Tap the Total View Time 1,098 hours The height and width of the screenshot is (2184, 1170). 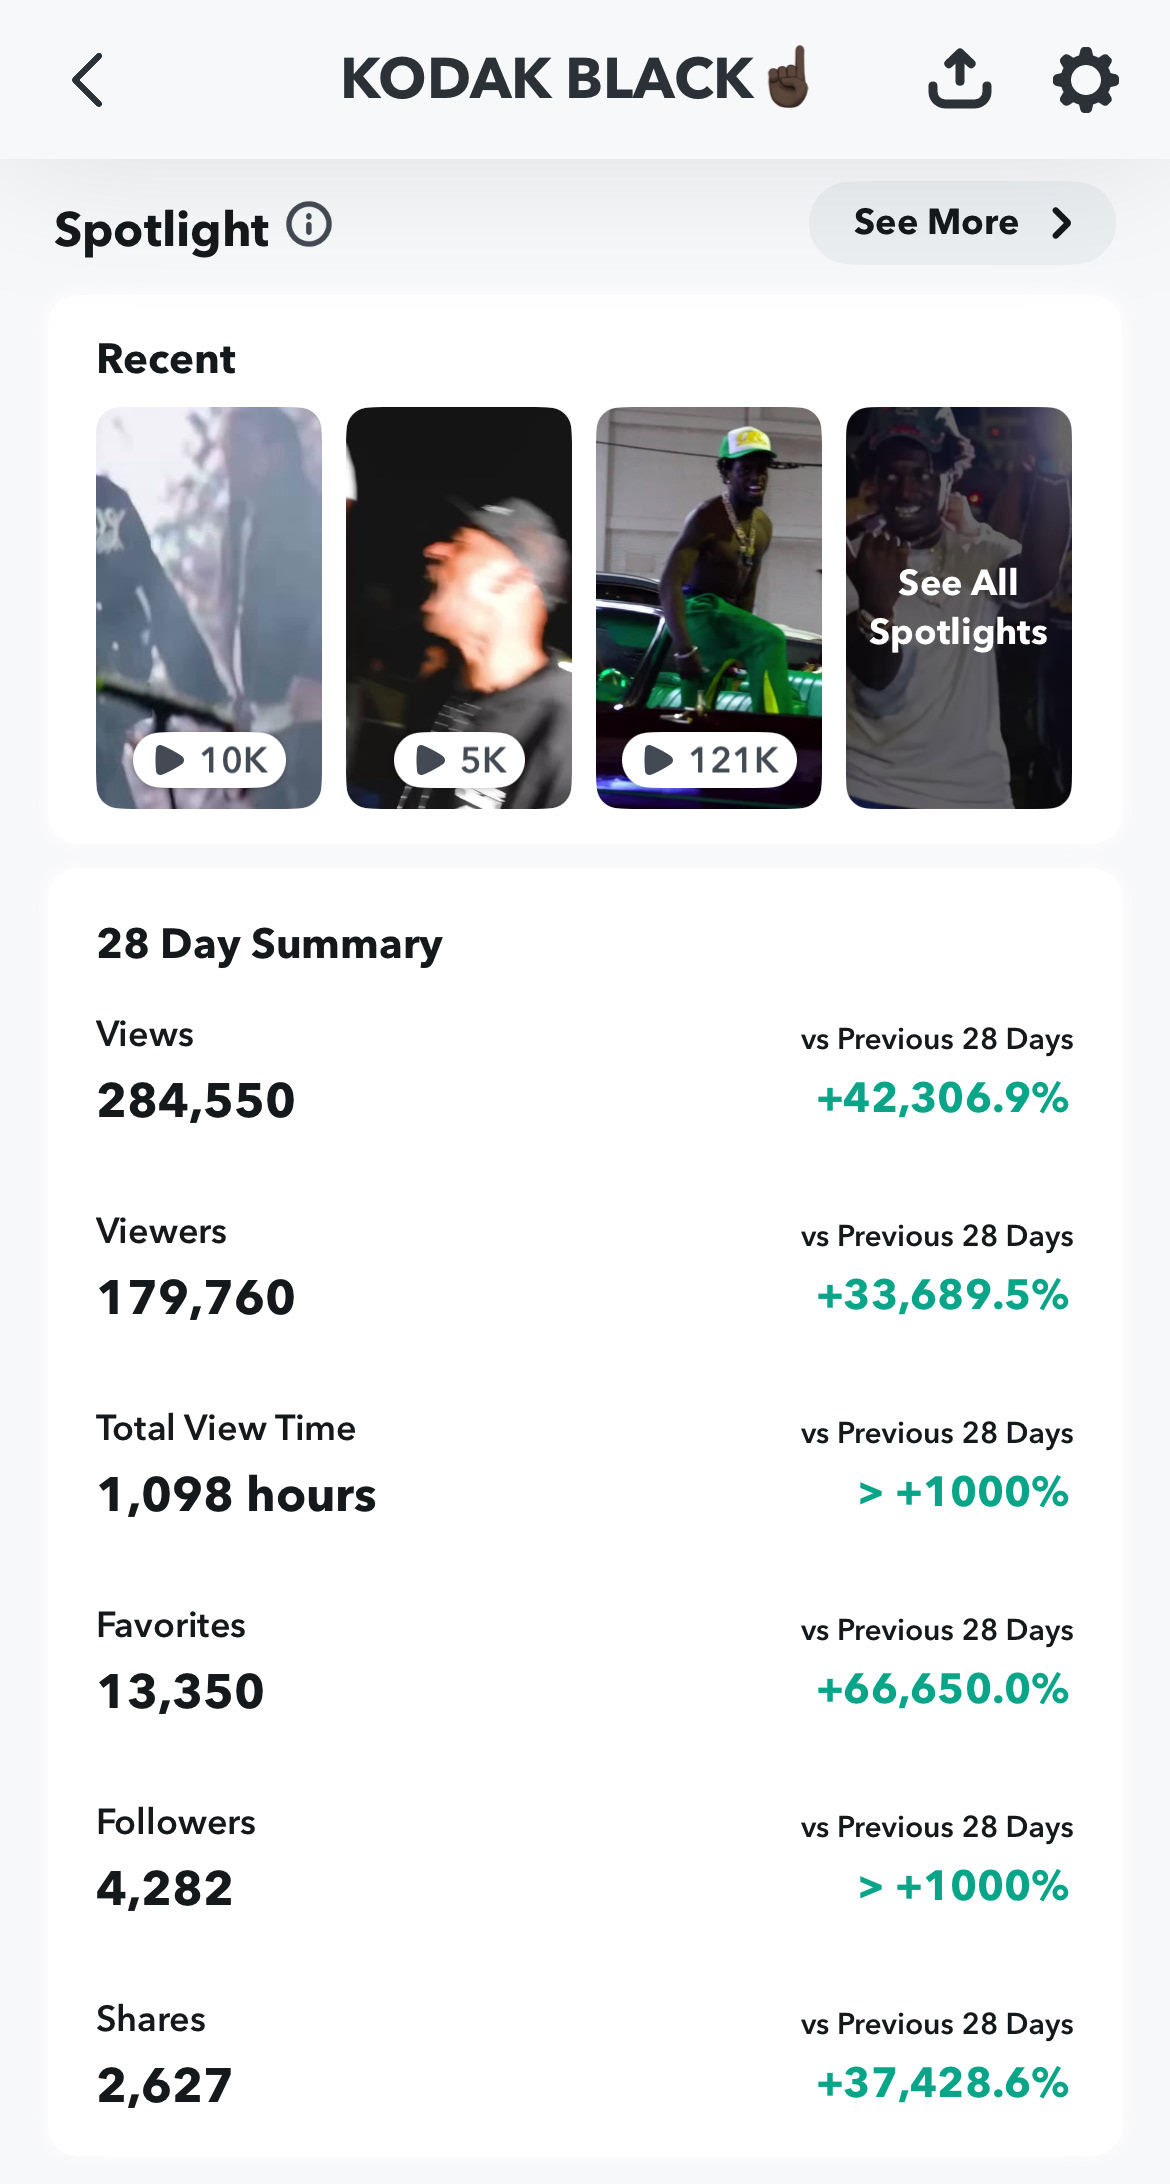(237, 1495)
